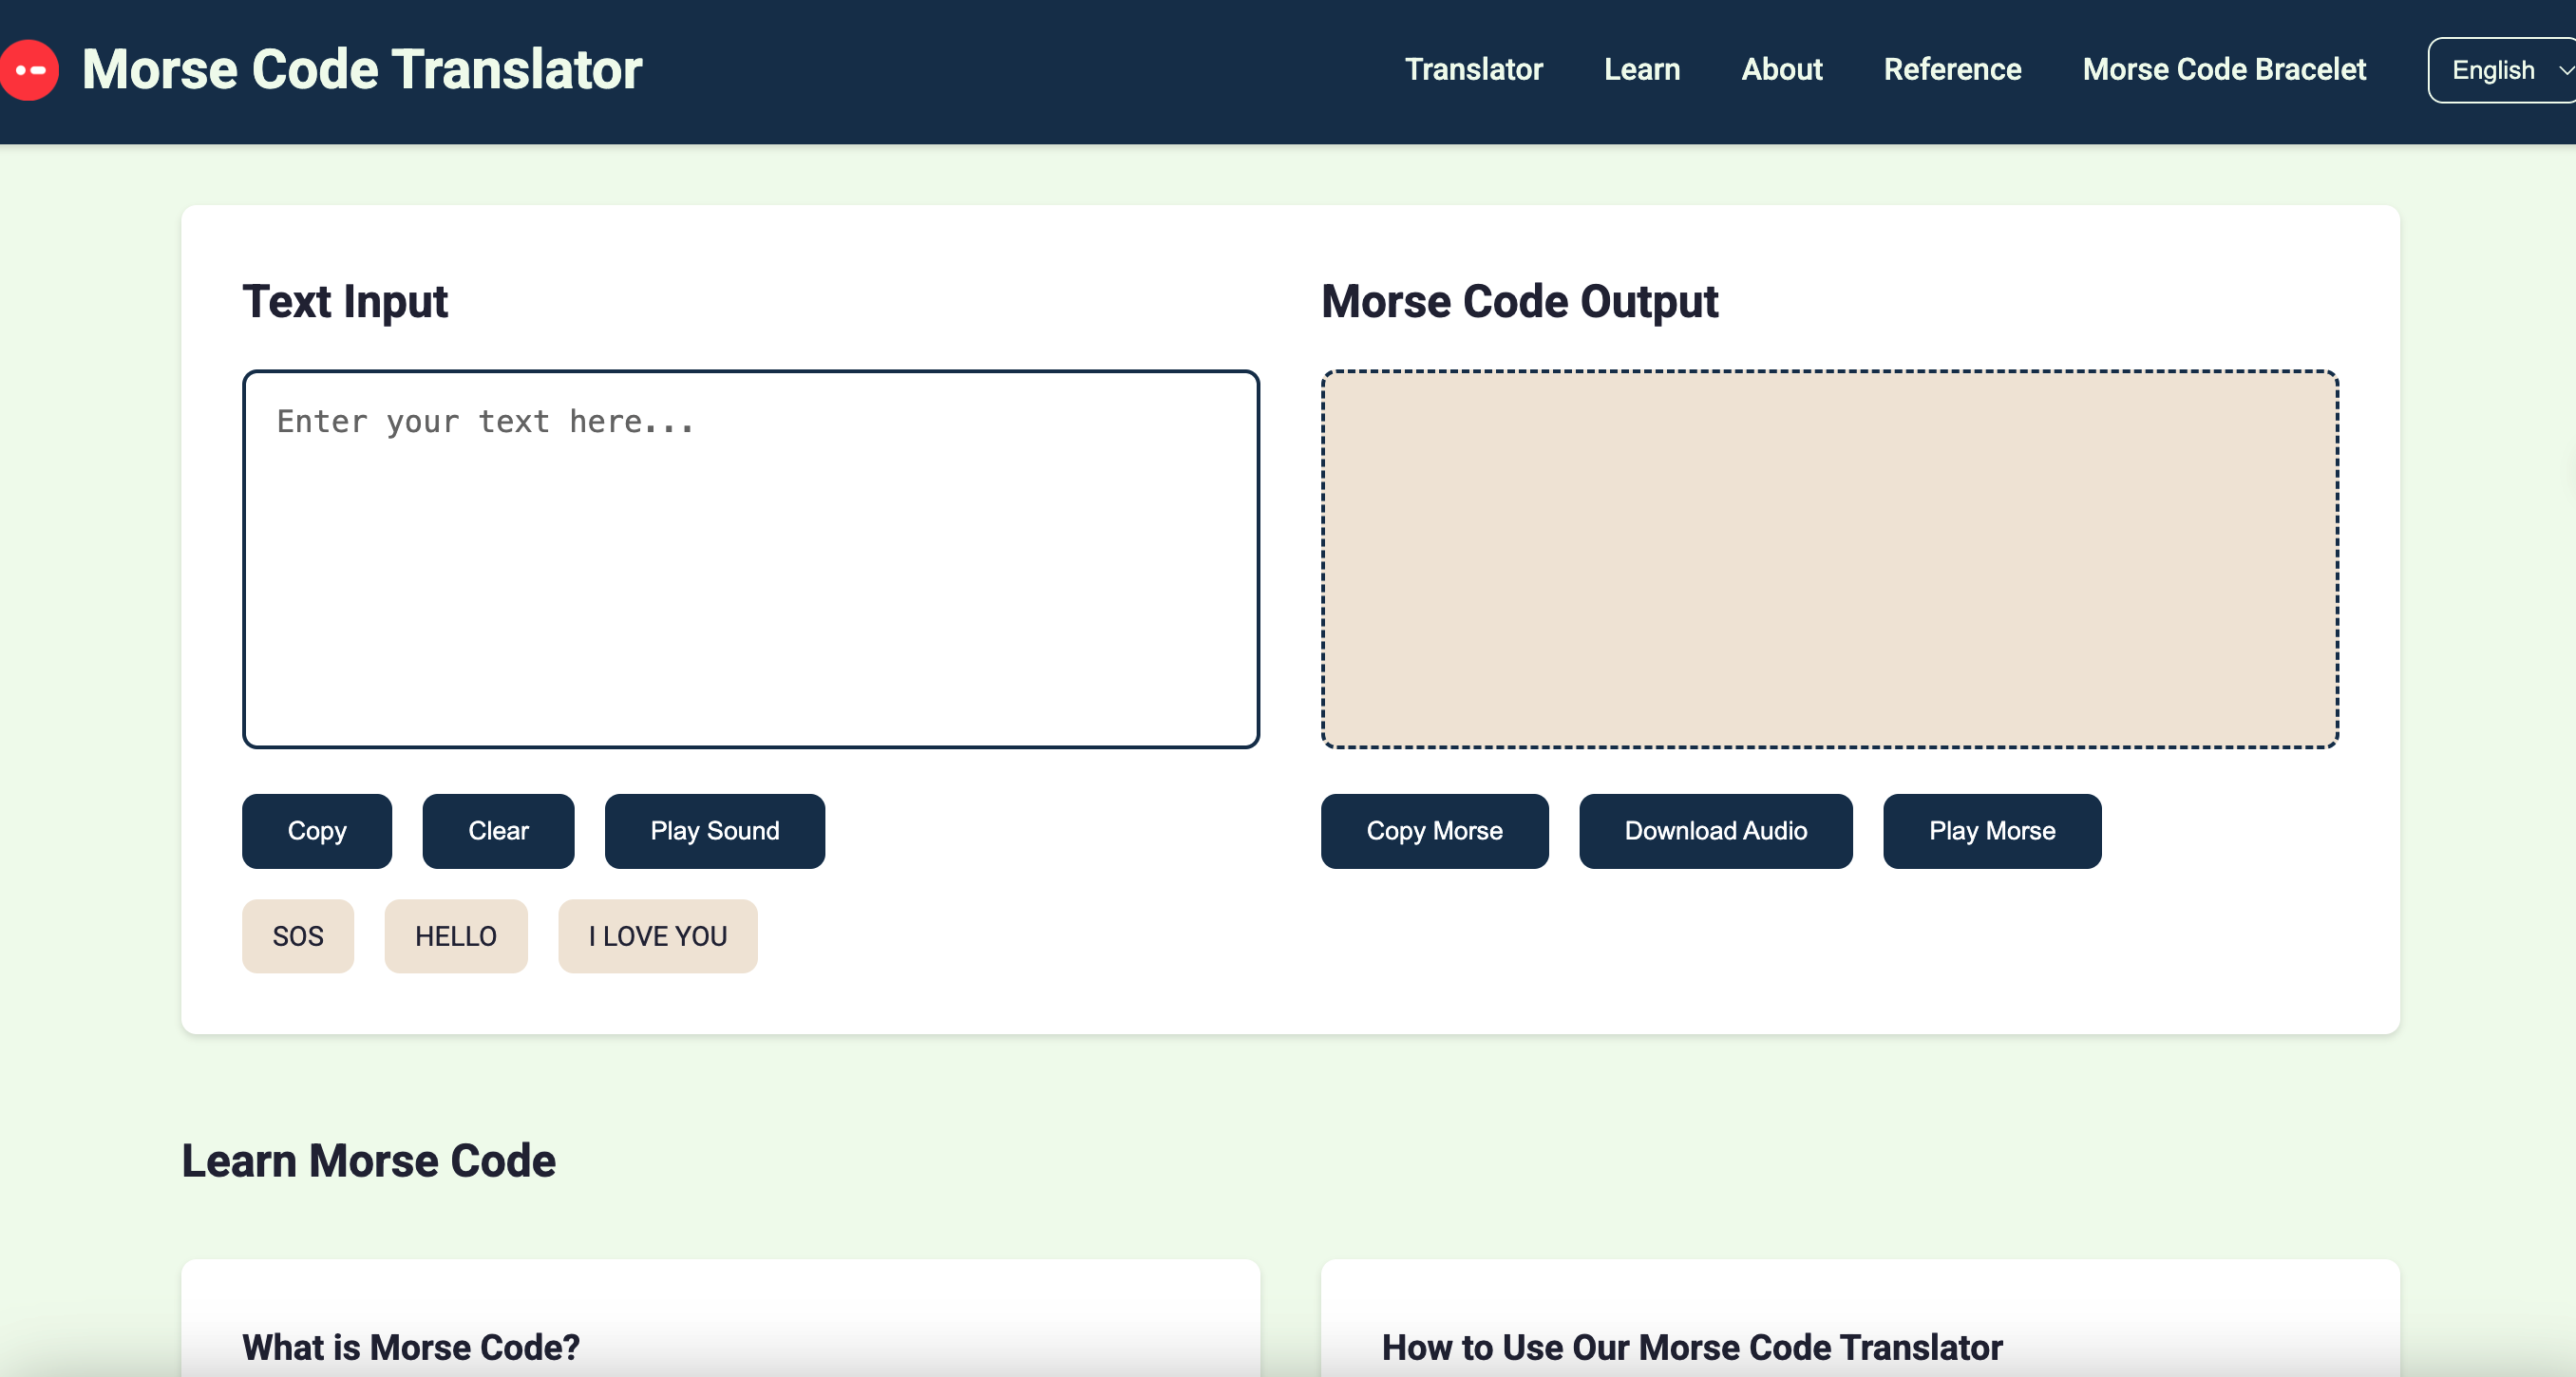
Task: Click the Clear button to empty the text
Action: click(x=498, y=831)
